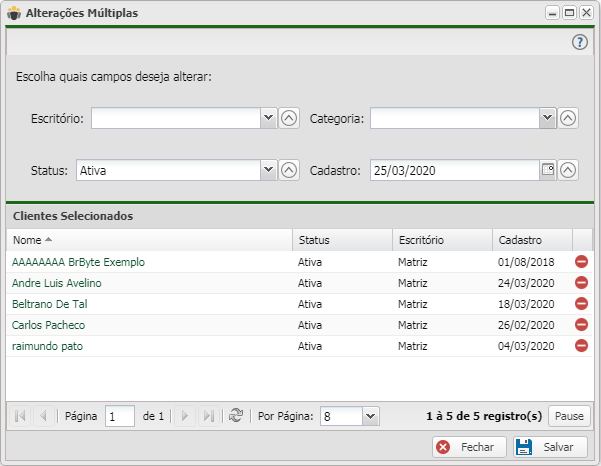Open the Por Página dropdown
The height and width of the screenshot is (466, 601).
pyautogui.click(x=370, y=416)
